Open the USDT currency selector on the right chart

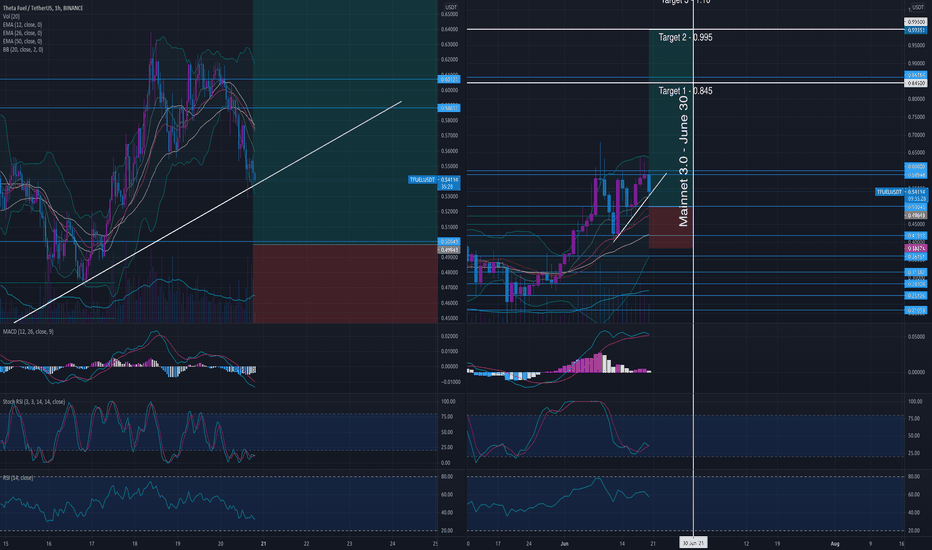(x=918, y=7)
